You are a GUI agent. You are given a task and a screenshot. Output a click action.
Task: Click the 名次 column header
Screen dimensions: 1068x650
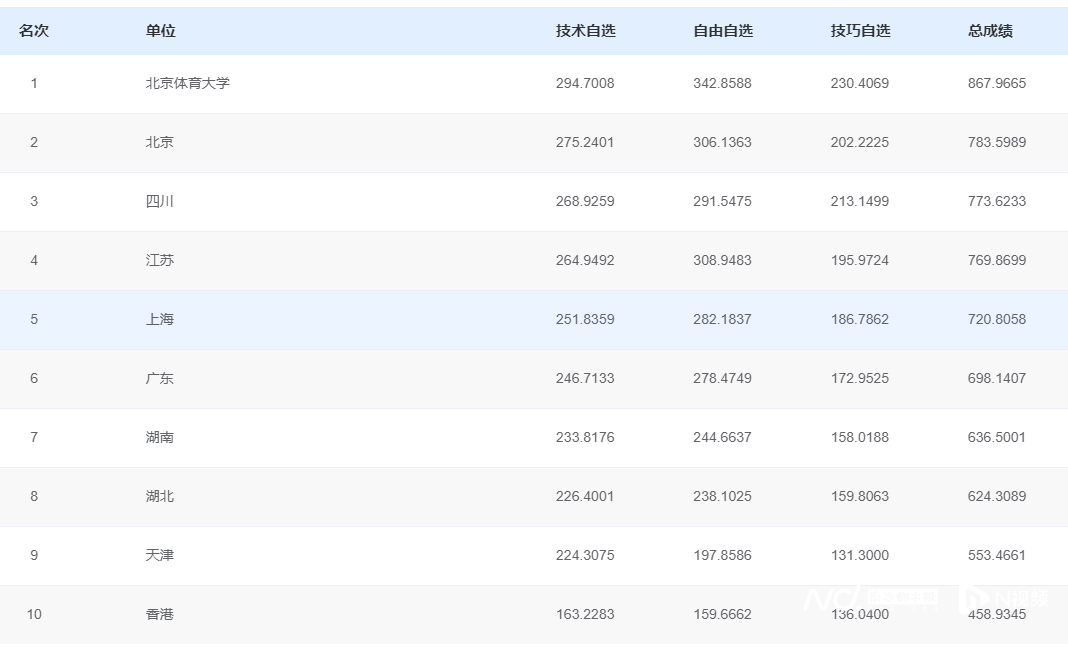click(x=34, y=31)
